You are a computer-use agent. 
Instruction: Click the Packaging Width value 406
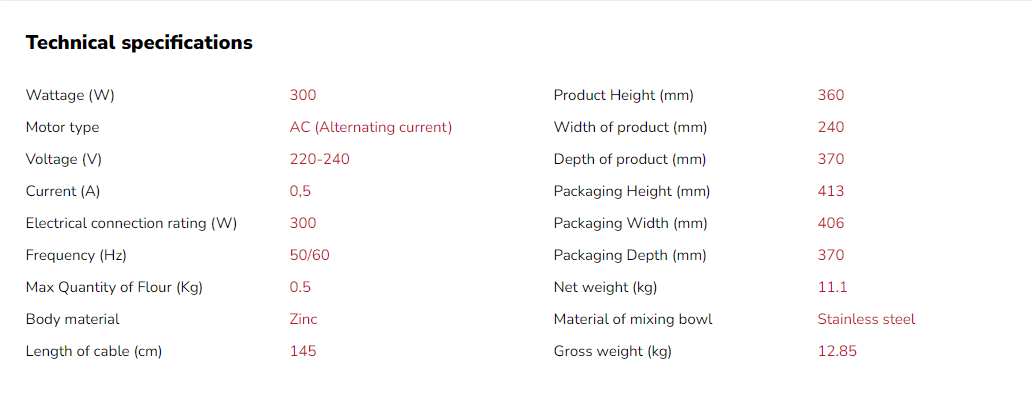coord(831,223)
